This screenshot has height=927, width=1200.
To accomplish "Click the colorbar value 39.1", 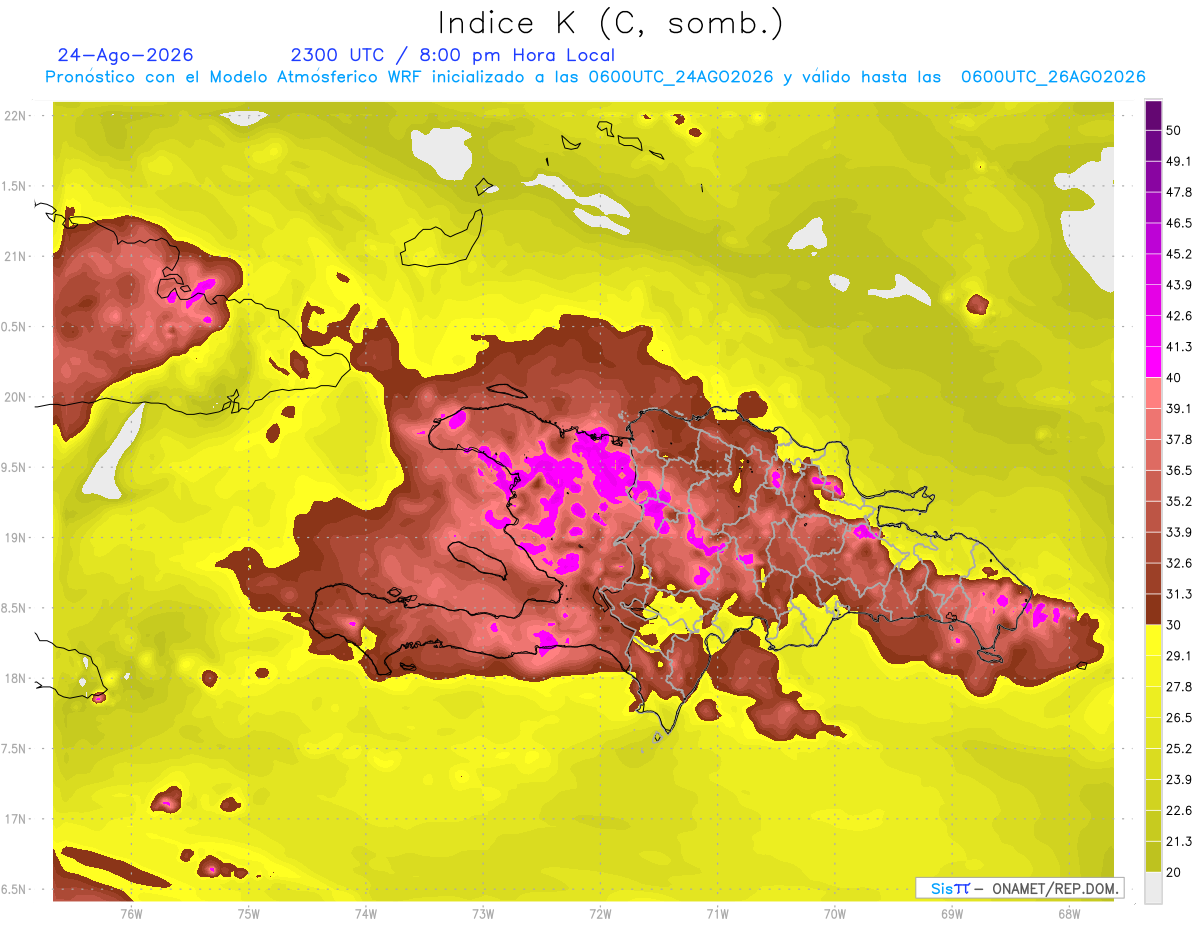I will [x=1179, y=408].
